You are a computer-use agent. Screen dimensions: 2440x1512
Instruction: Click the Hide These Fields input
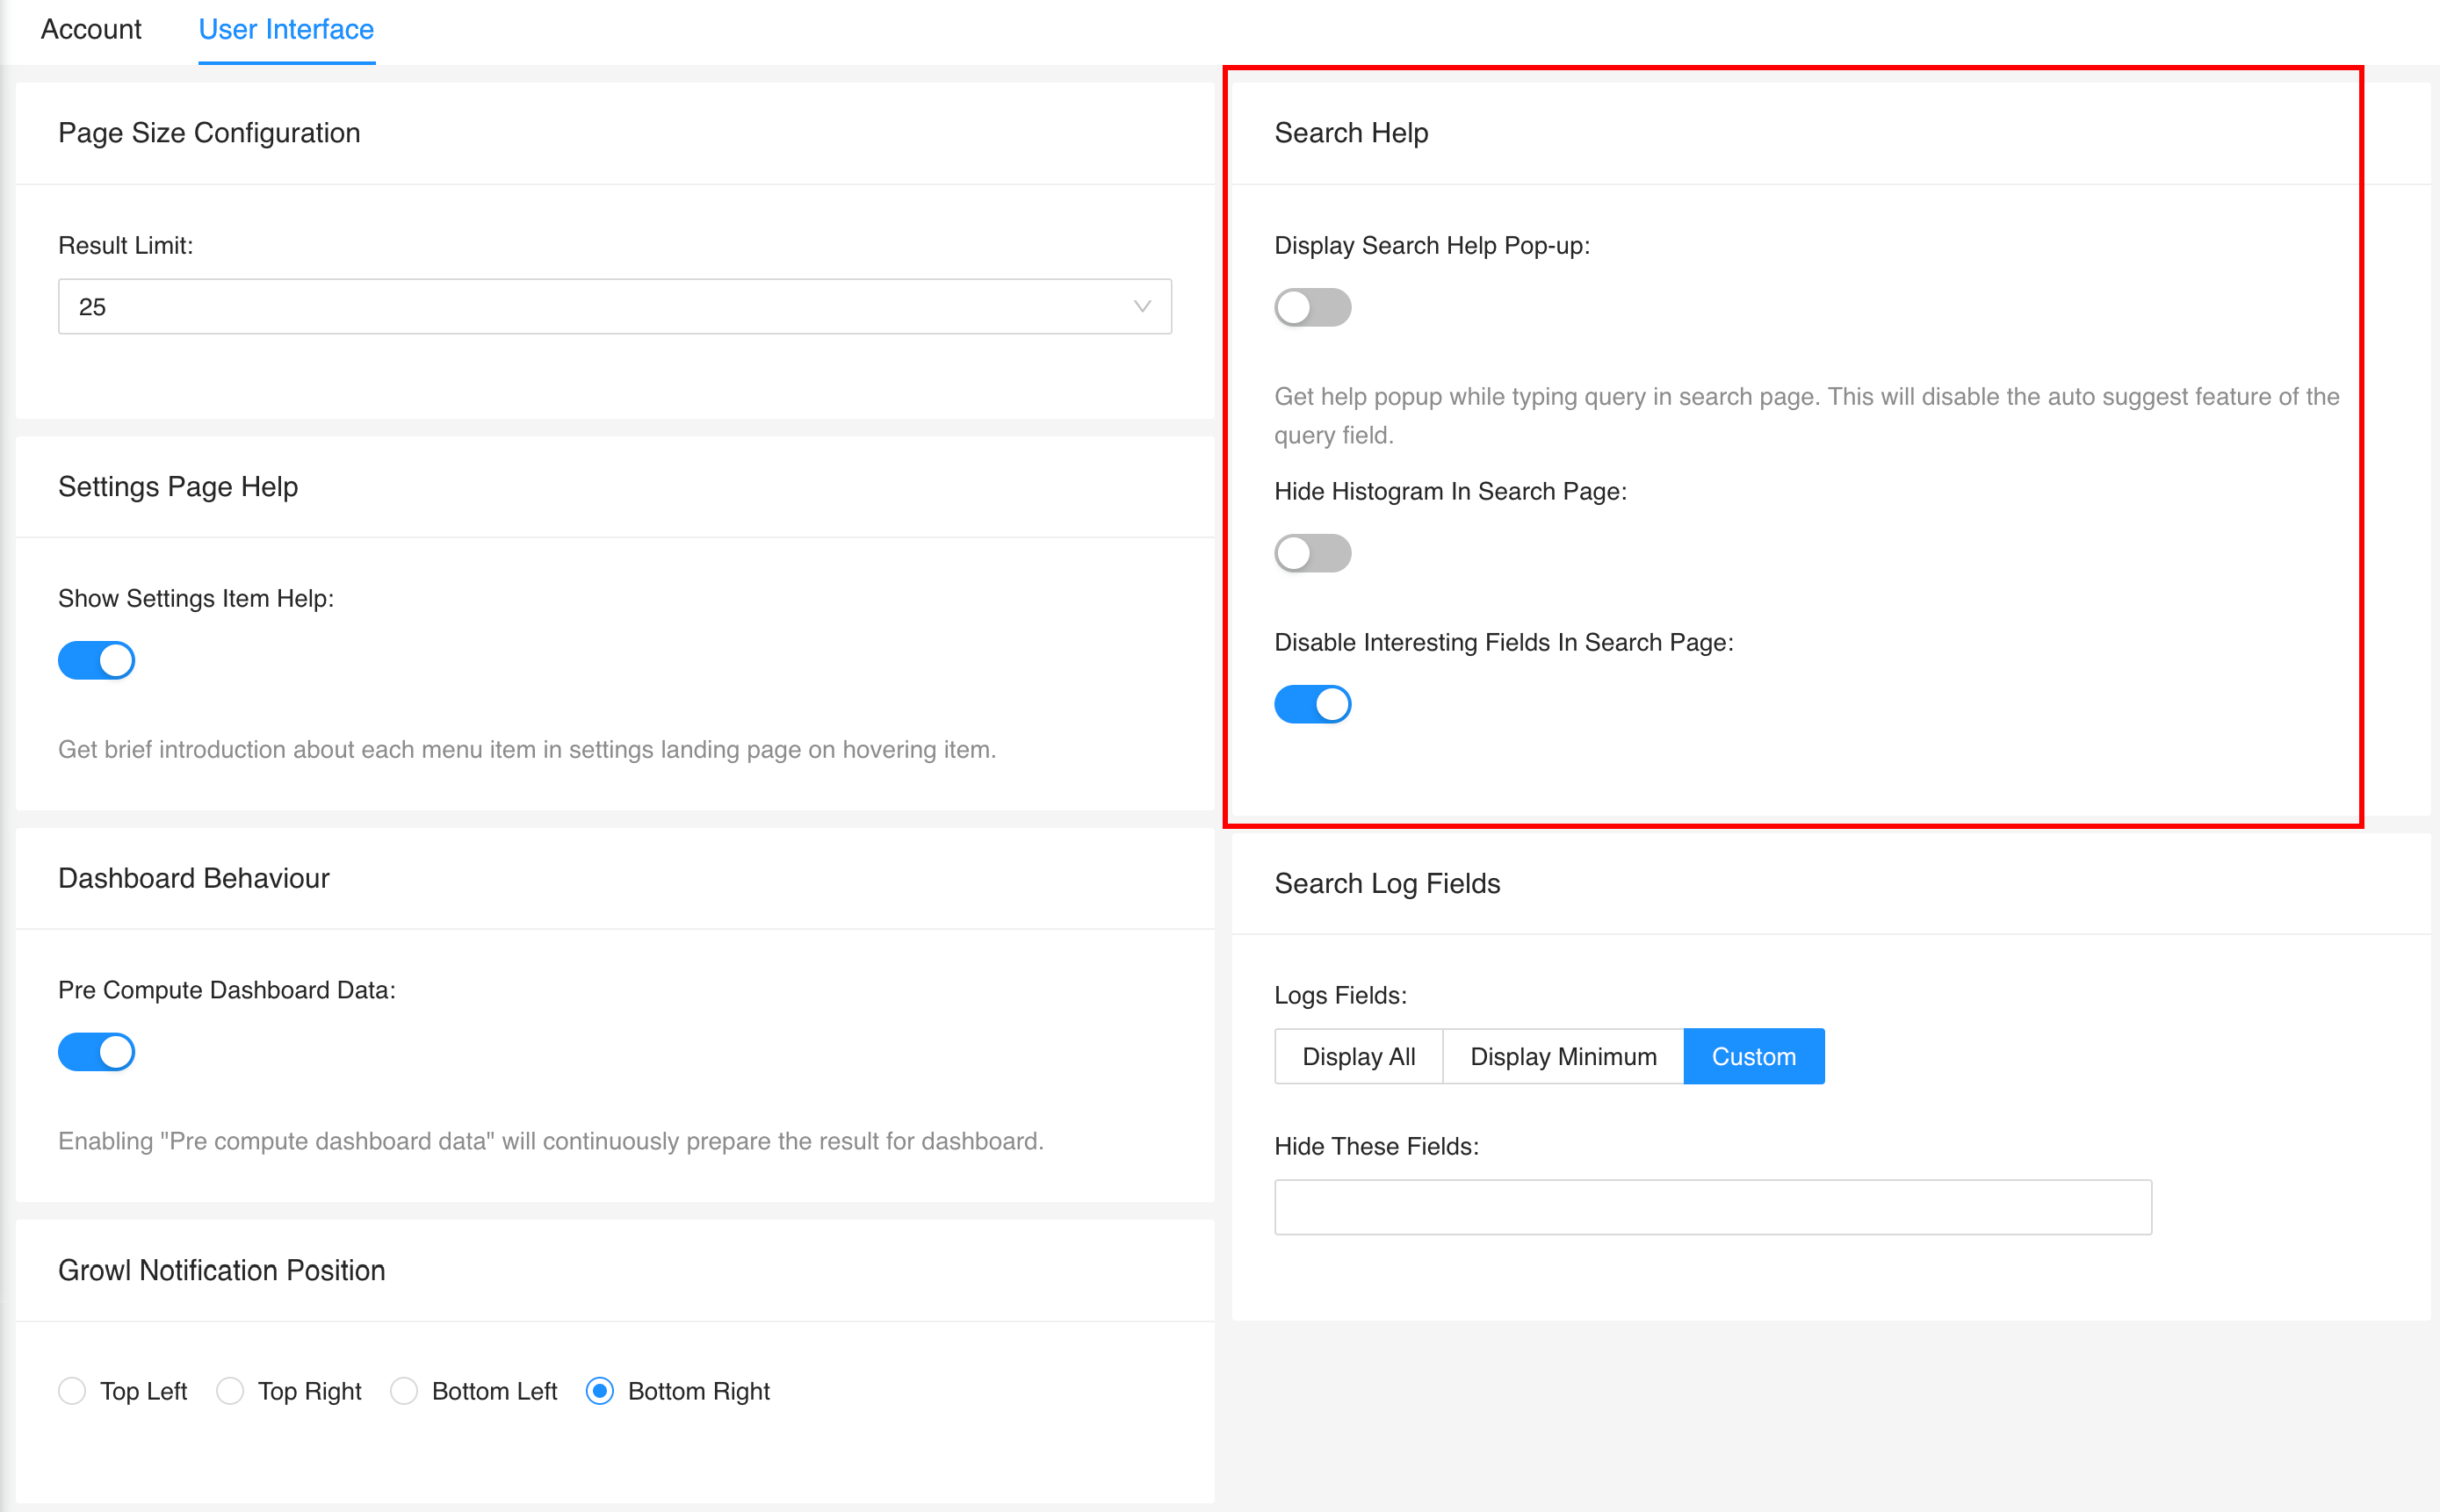pos(1712,1207)
